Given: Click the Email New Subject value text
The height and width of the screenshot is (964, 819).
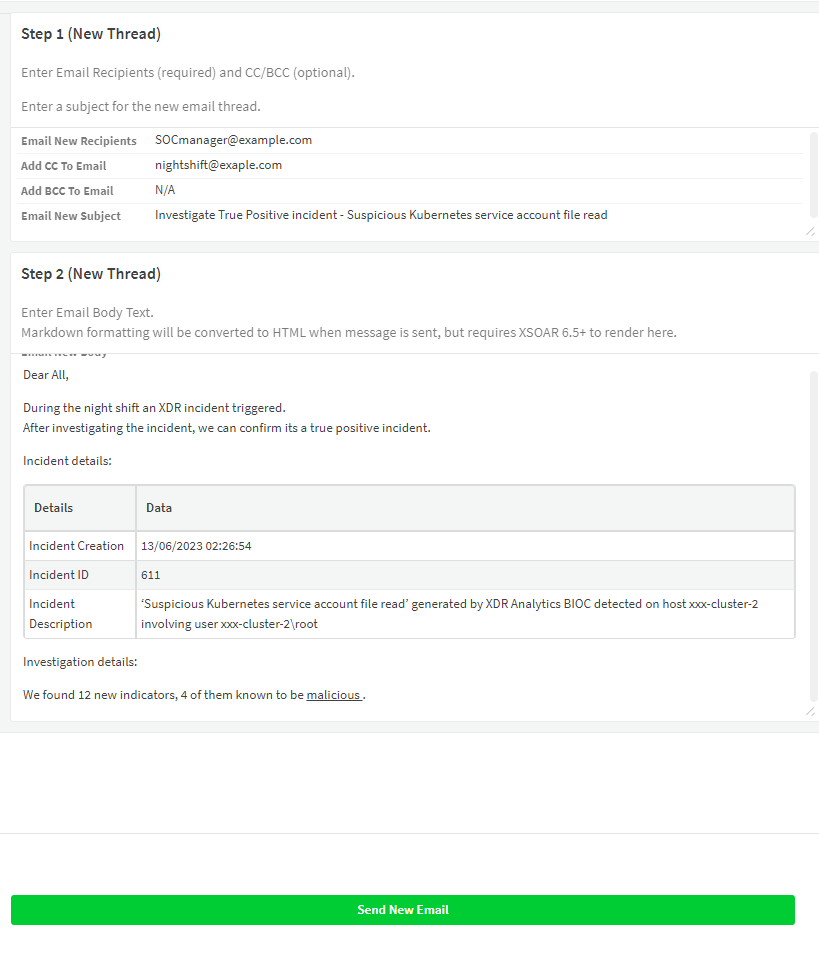Looking at the screenshot, I should coord(381,215).
